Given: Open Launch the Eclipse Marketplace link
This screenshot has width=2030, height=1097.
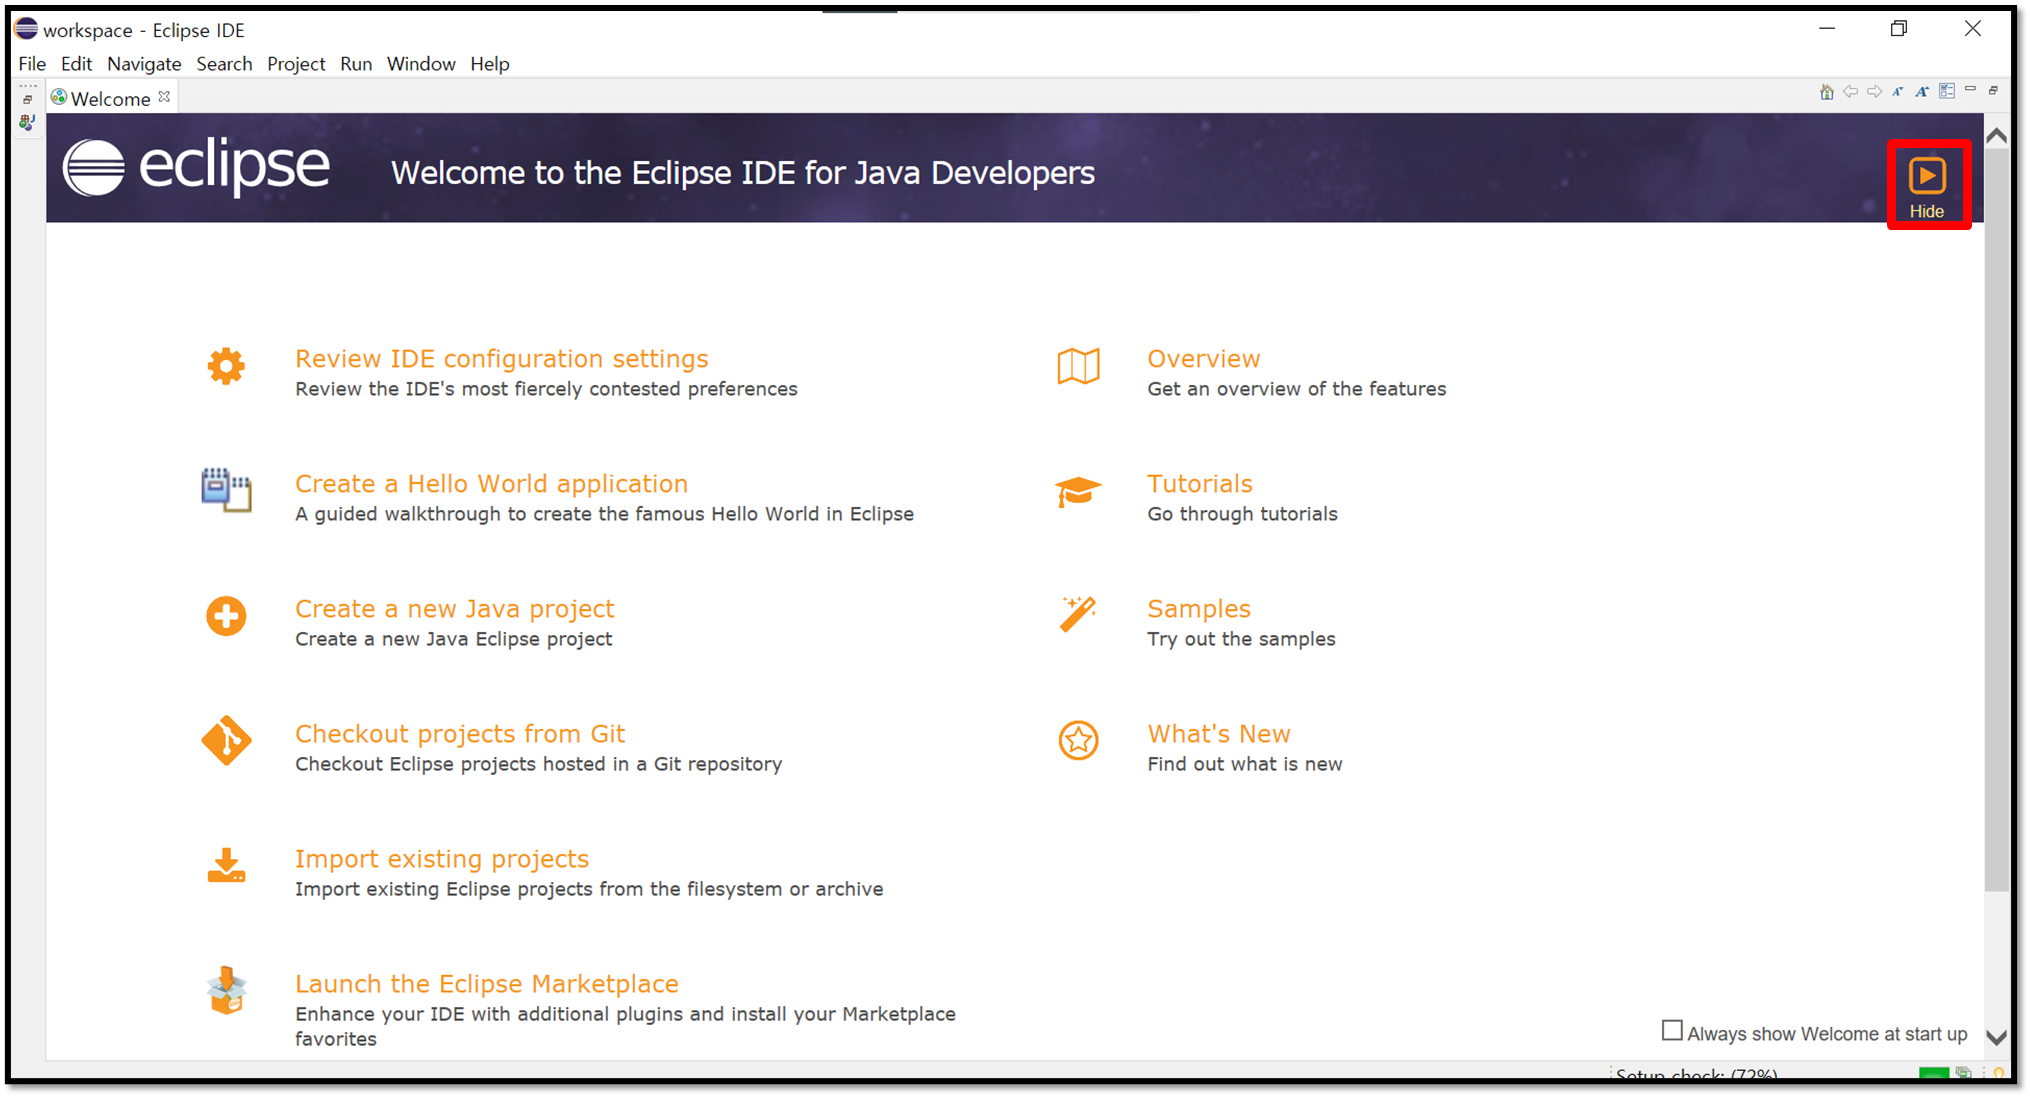Looking at the screenshot, I should 487,984.
